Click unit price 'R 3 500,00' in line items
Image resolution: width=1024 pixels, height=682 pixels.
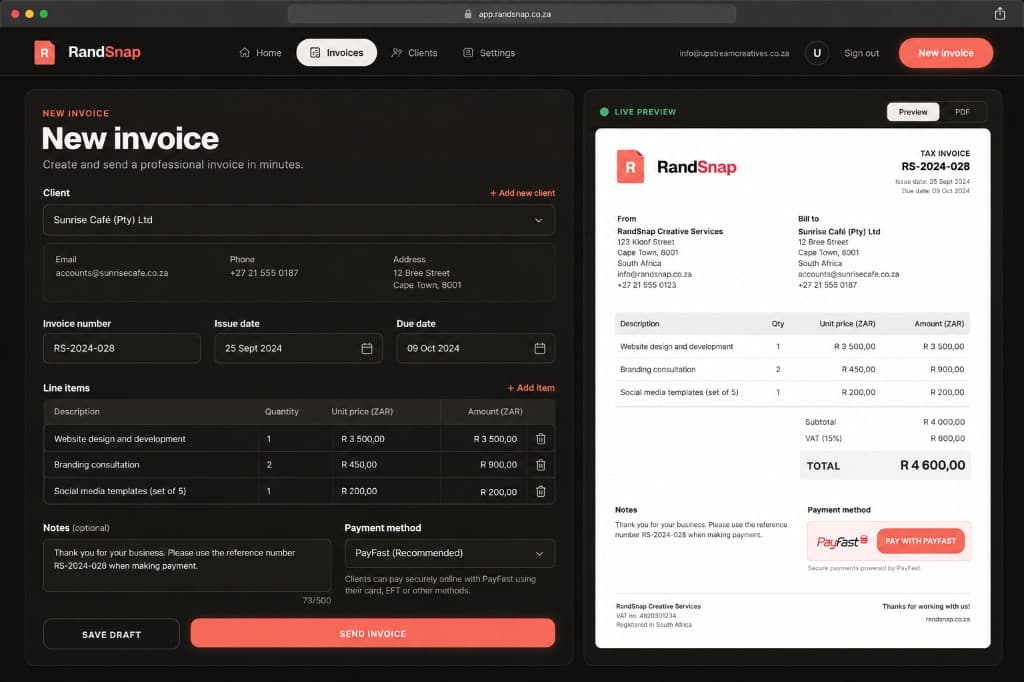pyautogui.click(x=362, y=439)
